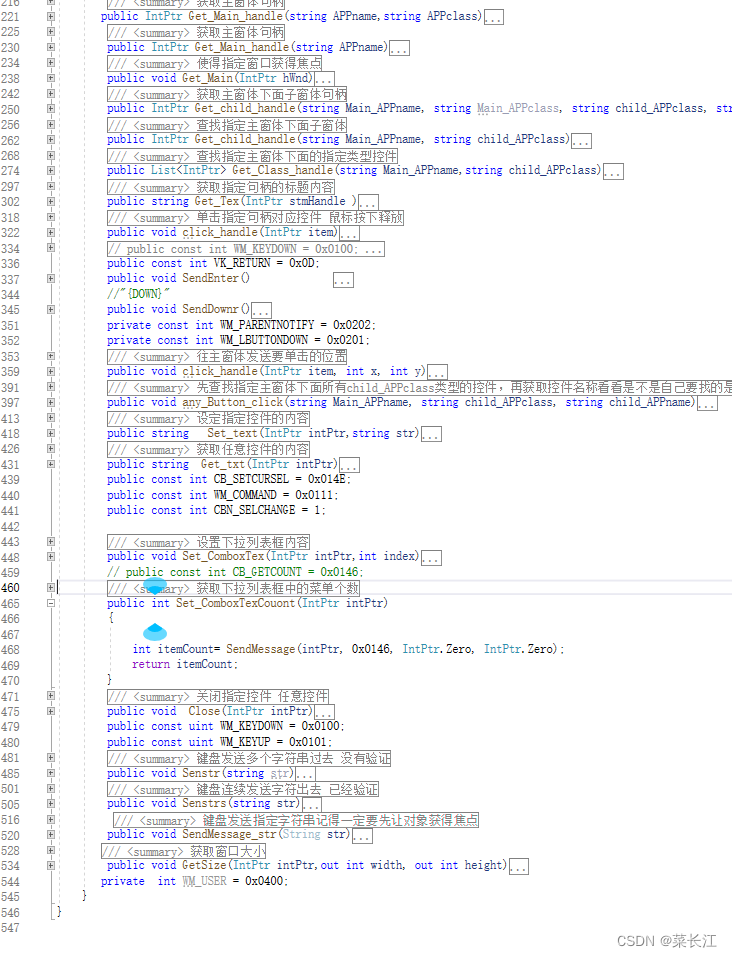Open collapsed '...' box after Get_Tex(IntPtr stmHandle)
The width and height of the screenshot is (732, 957).
point(368,202)
